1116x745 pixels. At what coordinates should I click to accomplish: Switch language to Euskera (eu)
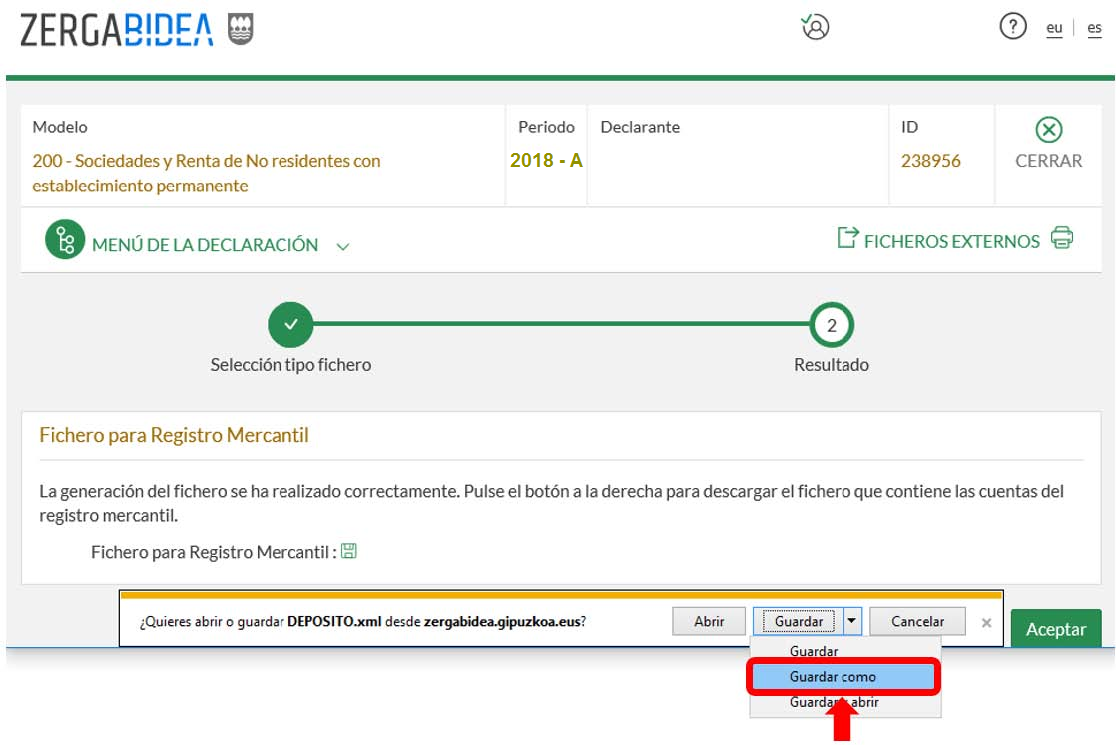pos(1054,29)
